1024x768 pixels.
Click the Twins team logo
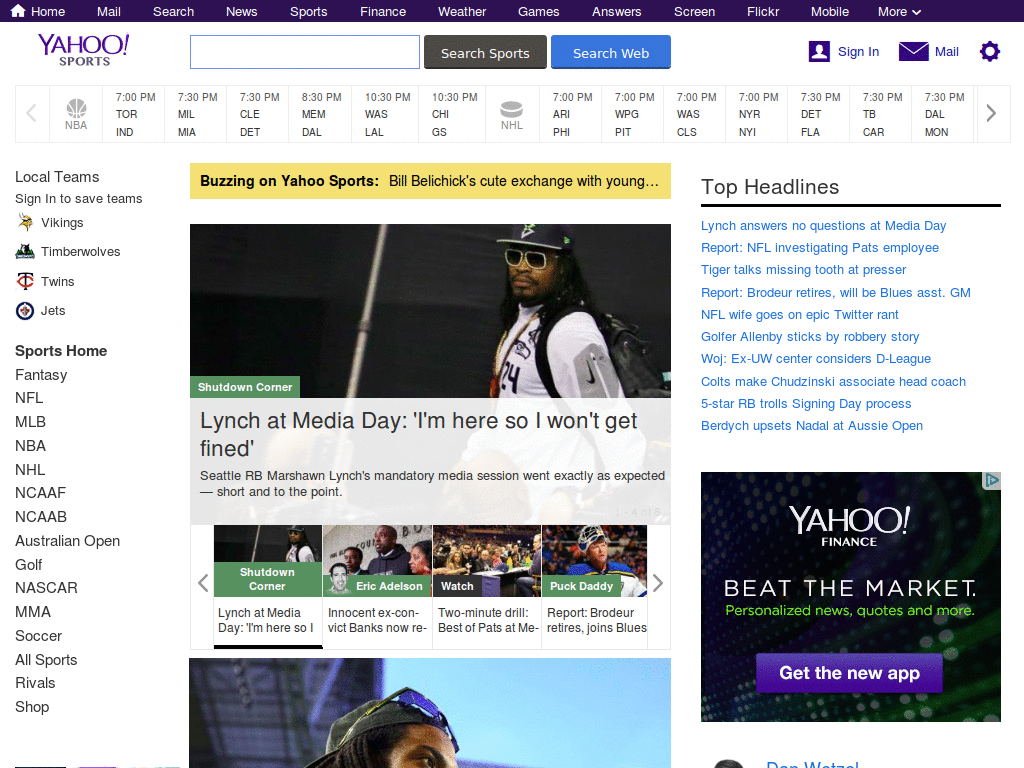point(25,281)
